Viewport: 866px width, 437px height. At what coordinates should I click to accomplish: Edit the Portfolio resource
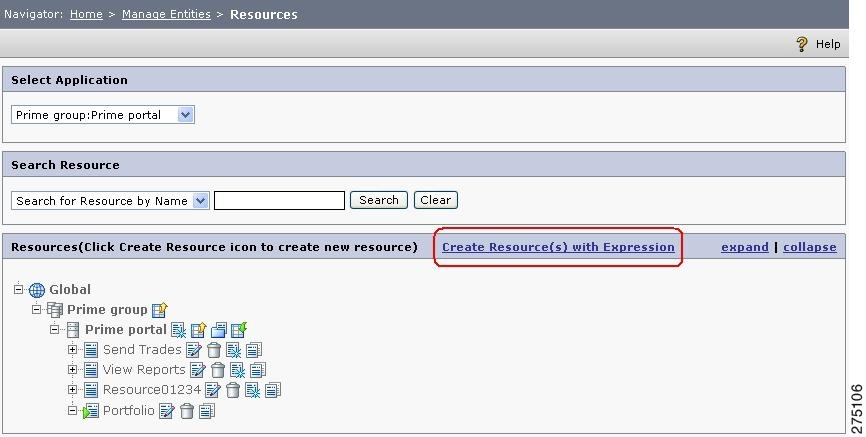[166, 411]
